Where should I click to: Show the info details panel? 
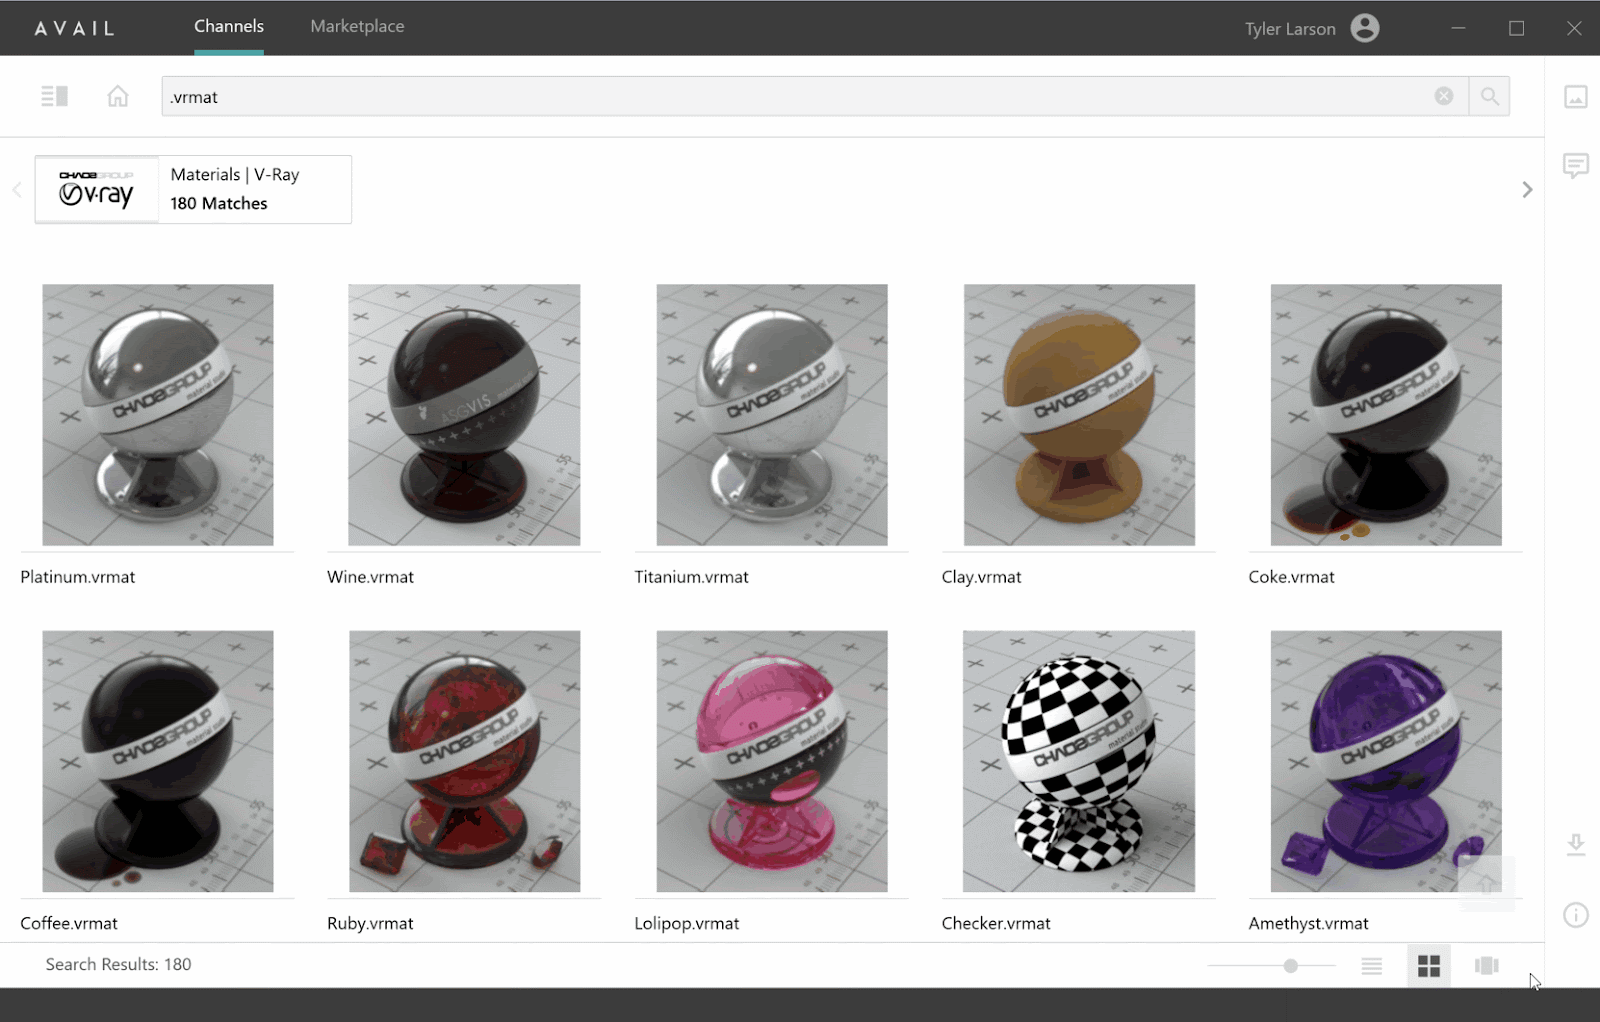1576,915
